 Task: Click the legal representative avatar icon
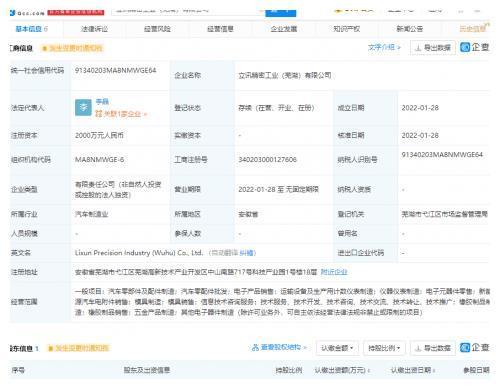pos(83,107)
